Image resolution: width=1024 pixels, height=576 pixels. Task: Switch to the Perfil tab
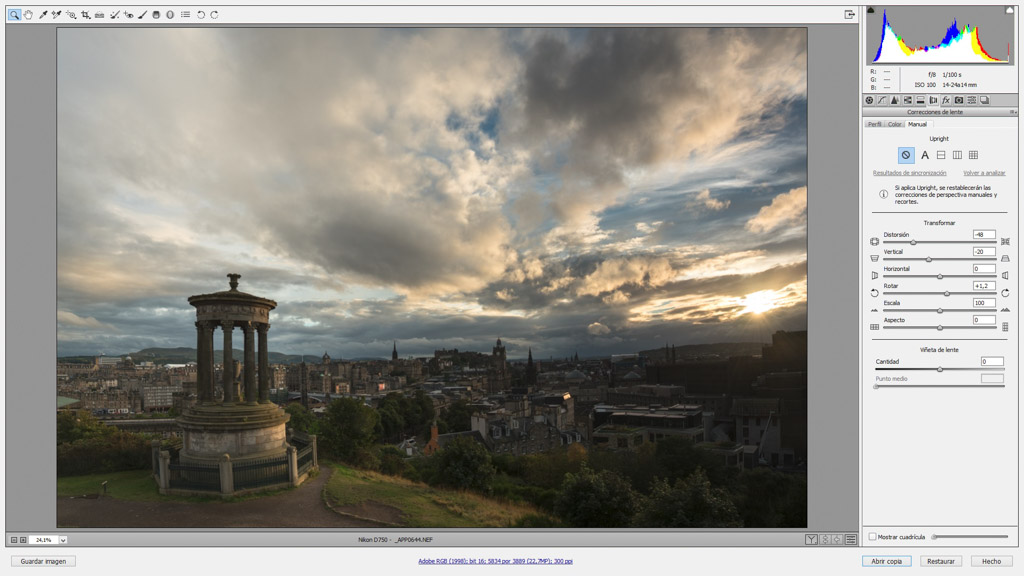(875, 124)
